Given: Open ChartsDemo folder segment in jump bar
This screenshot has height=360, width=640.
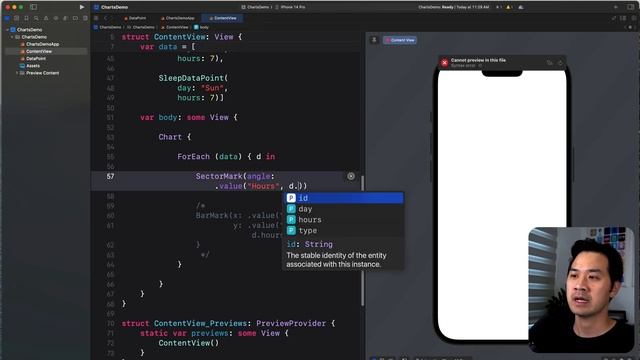Looking at the screenshot, I should coord(141,27).
